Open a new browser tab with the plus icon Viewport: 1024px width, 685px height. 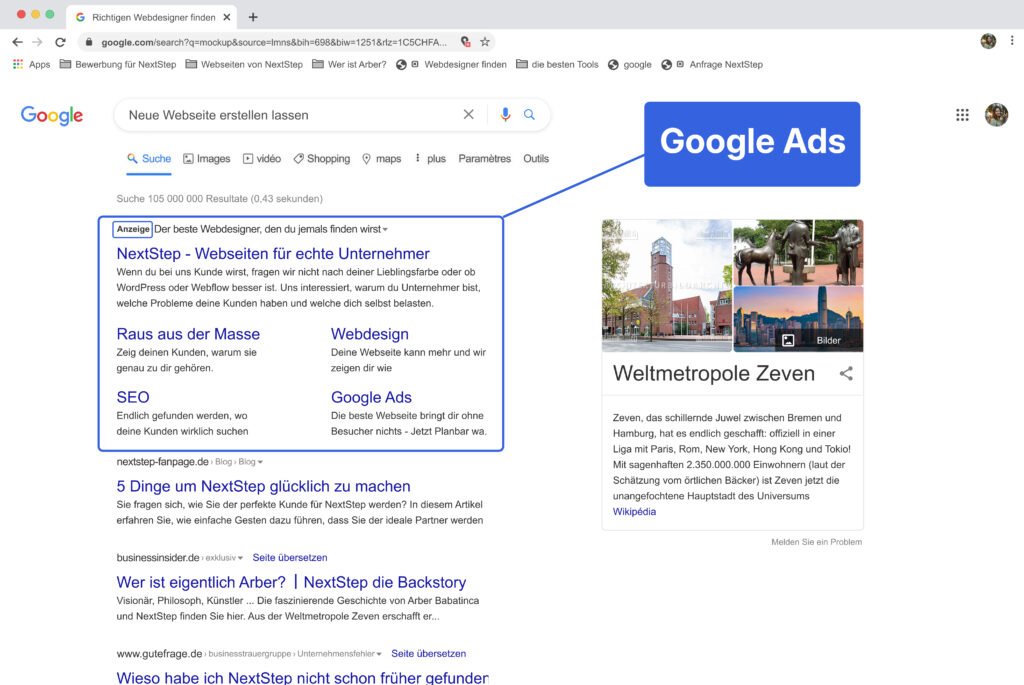253,17
